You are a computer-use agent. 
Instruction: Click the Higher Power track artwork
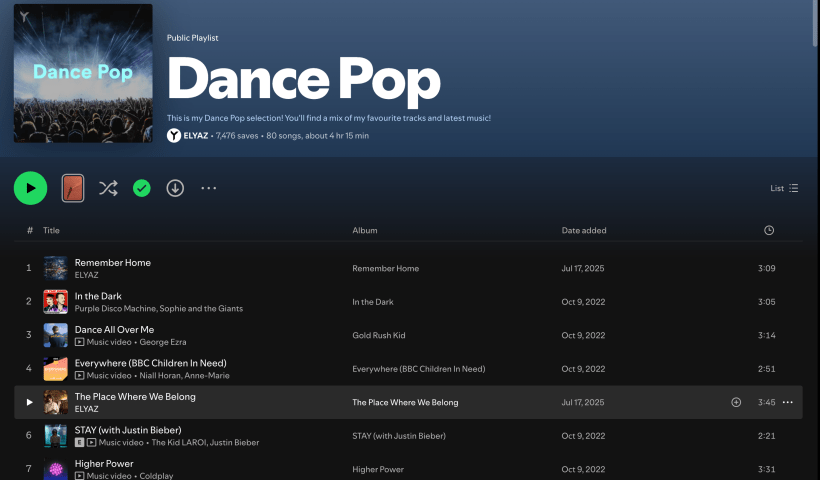click(x=55, y=469)
